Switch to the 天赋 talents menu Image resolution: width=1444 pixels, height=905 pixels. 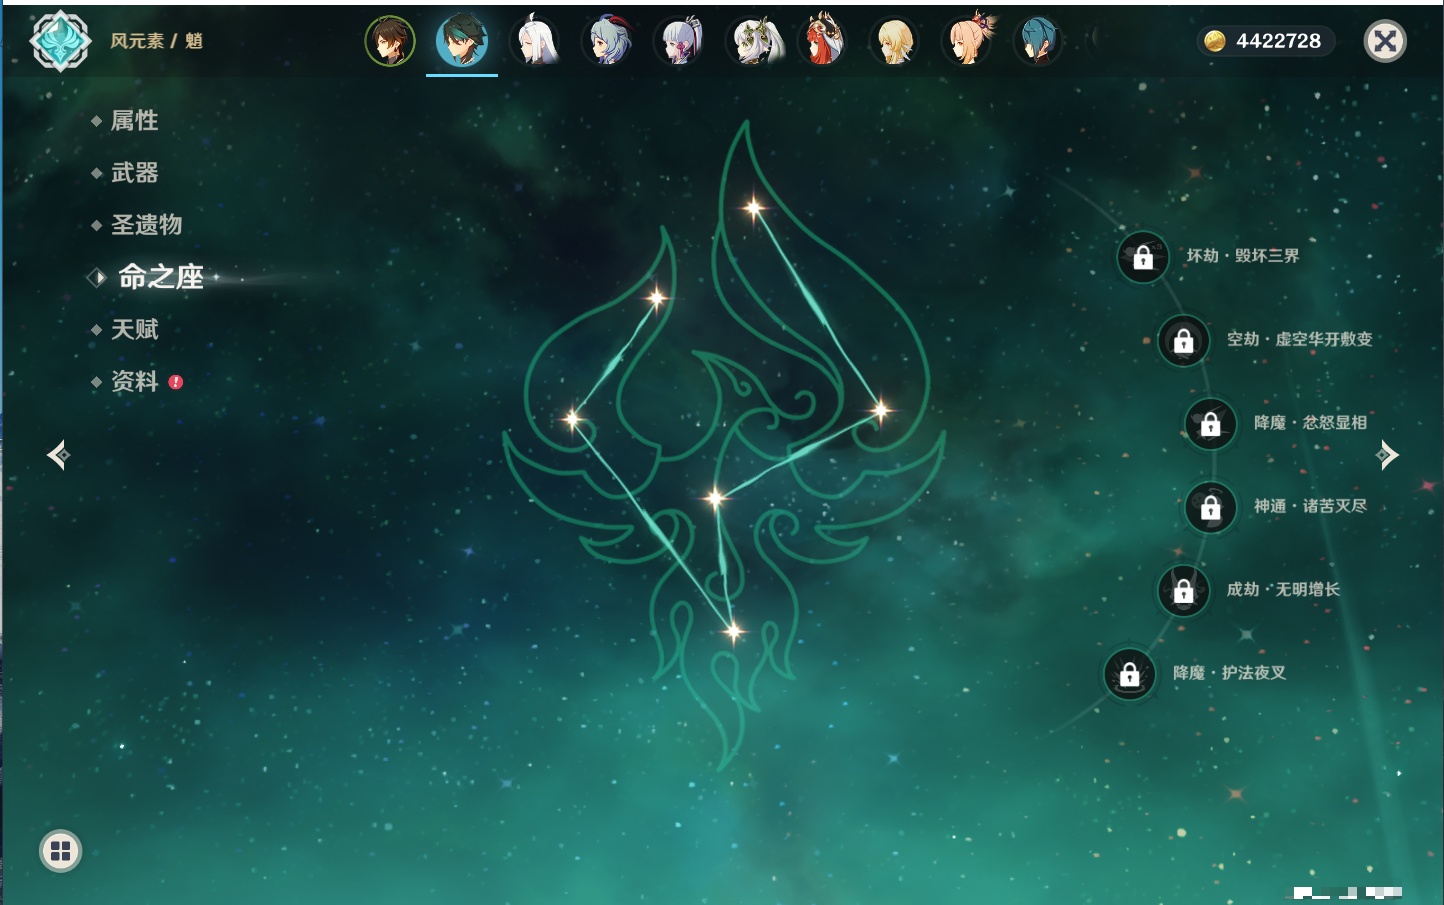134,329
